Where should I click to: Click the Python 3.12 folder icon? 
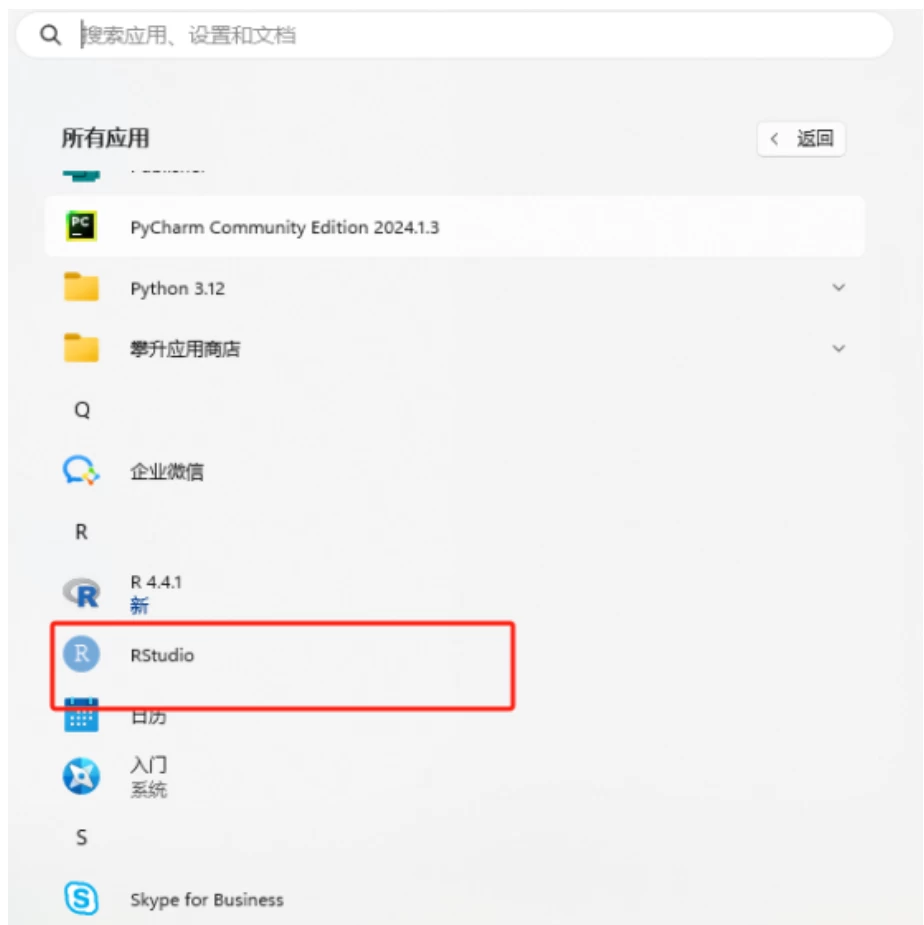coord(81,287)
